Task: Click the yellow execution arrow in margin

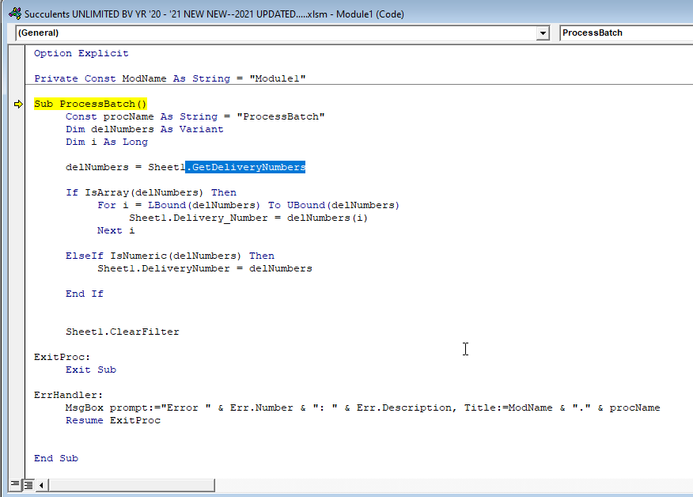Action: (18, 104)
